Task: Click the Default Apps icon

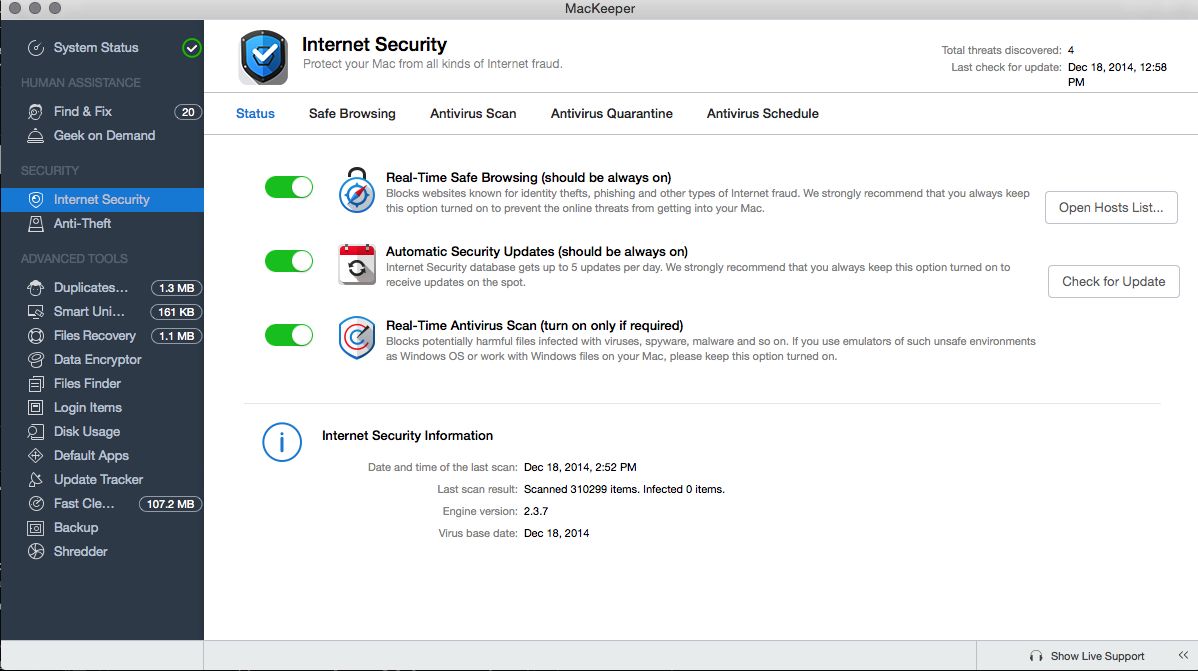Action: click(x=36, y=455)
